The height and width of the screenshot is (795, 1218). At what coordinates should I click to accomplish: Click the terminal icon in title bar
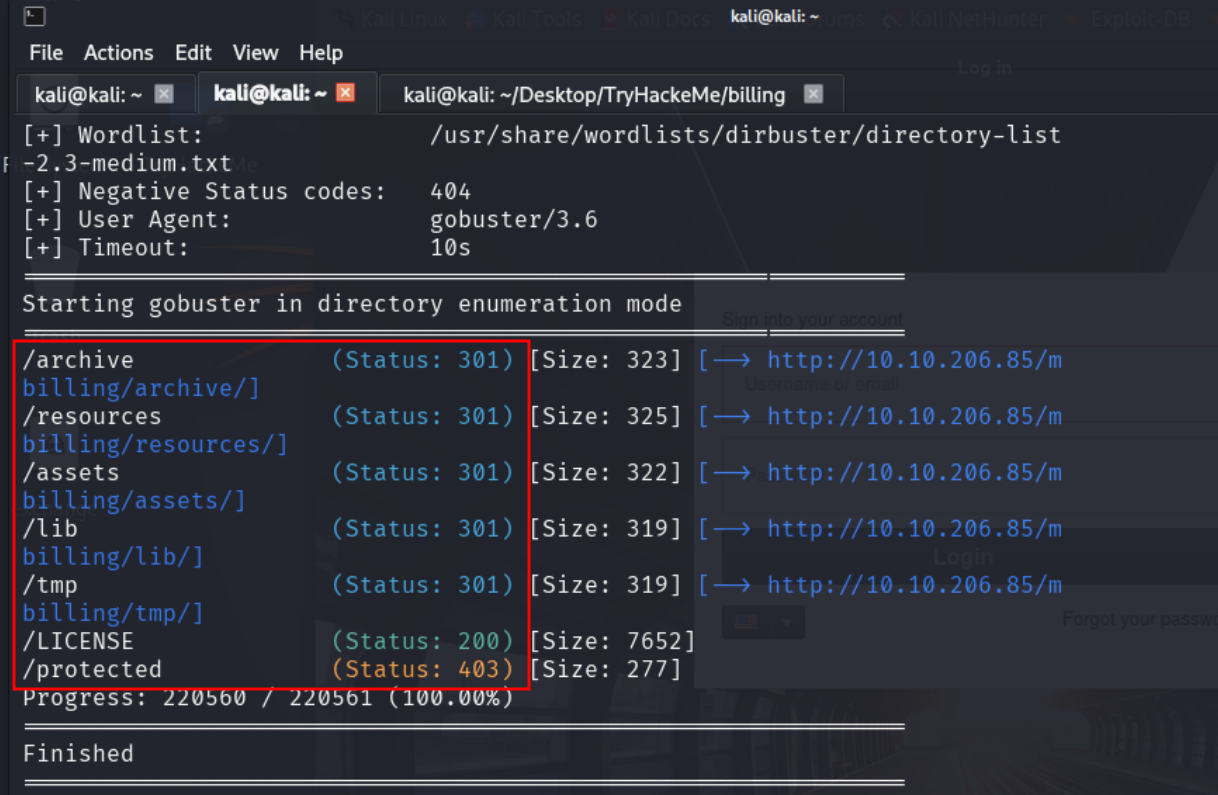coord(34,16)
